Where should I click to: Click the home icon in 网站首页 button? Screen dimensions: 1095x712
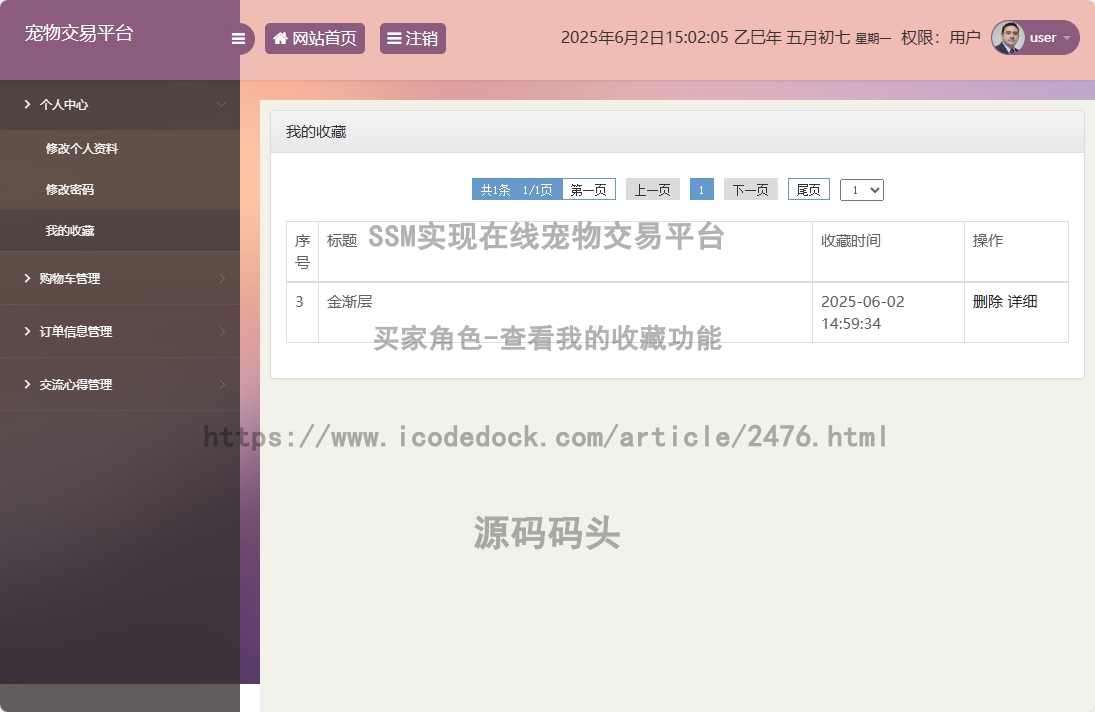click(x=280, y=38)
